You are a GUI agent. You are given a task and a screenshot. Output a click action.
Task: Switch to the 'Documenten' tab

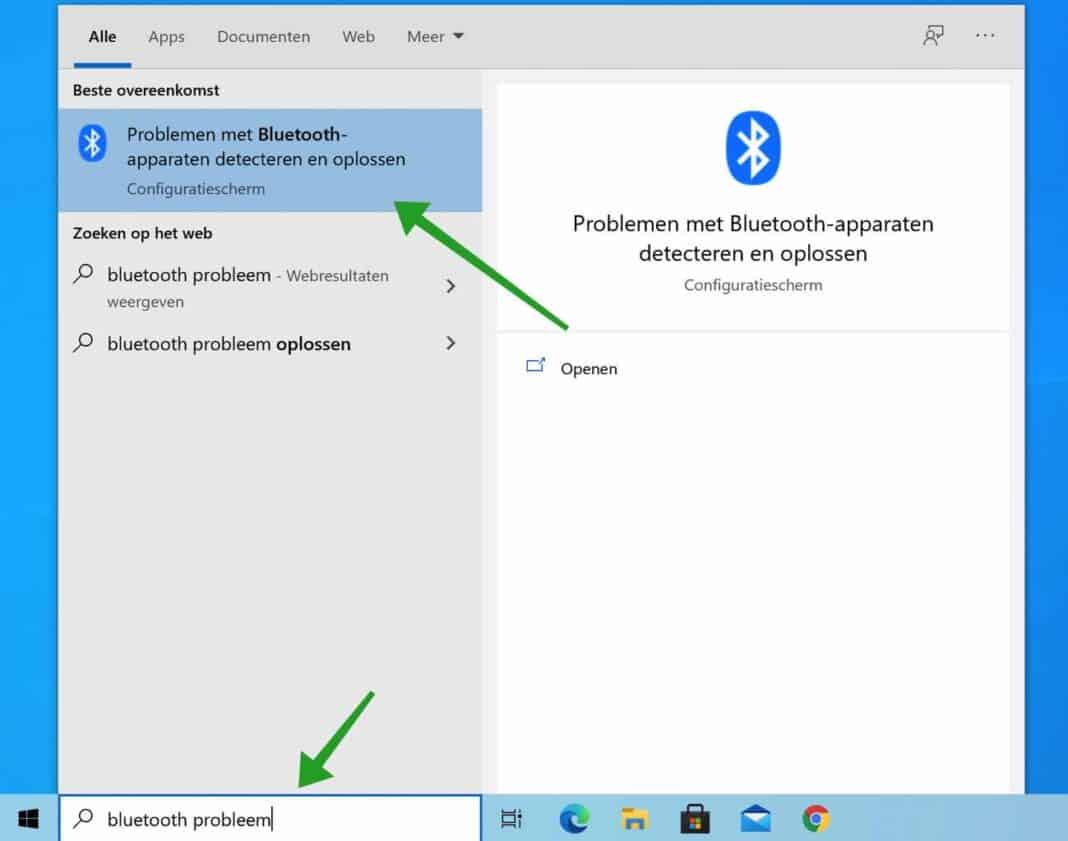pos(263,36)
